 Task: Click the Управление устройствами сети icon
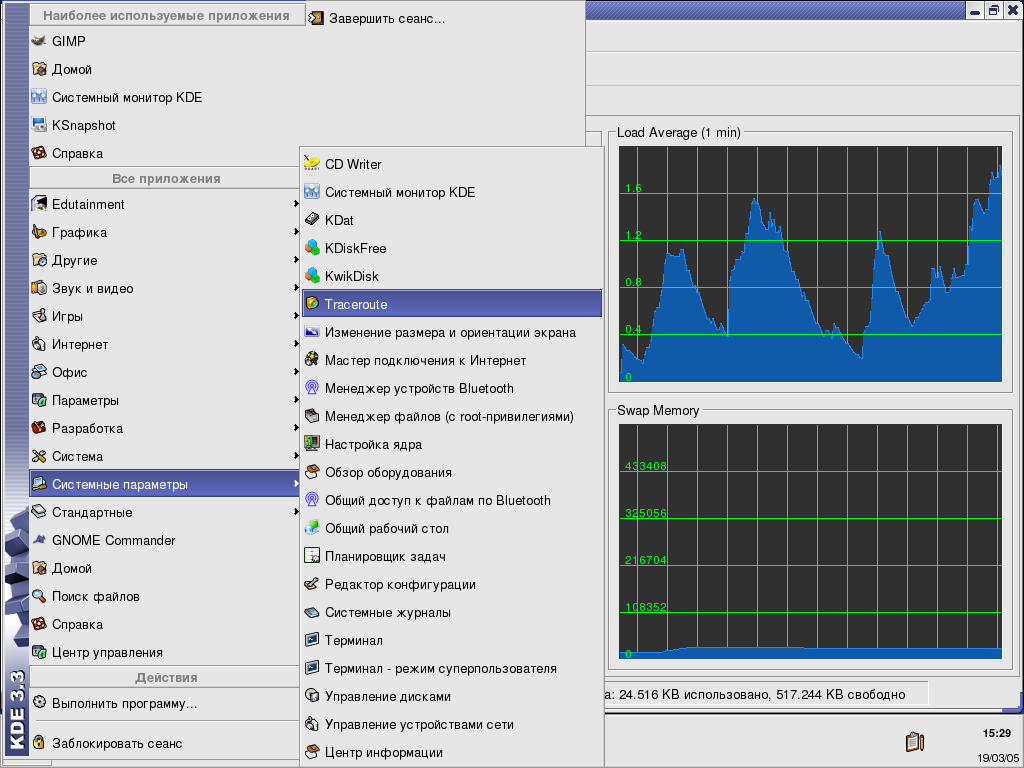[x=312, y=725]
